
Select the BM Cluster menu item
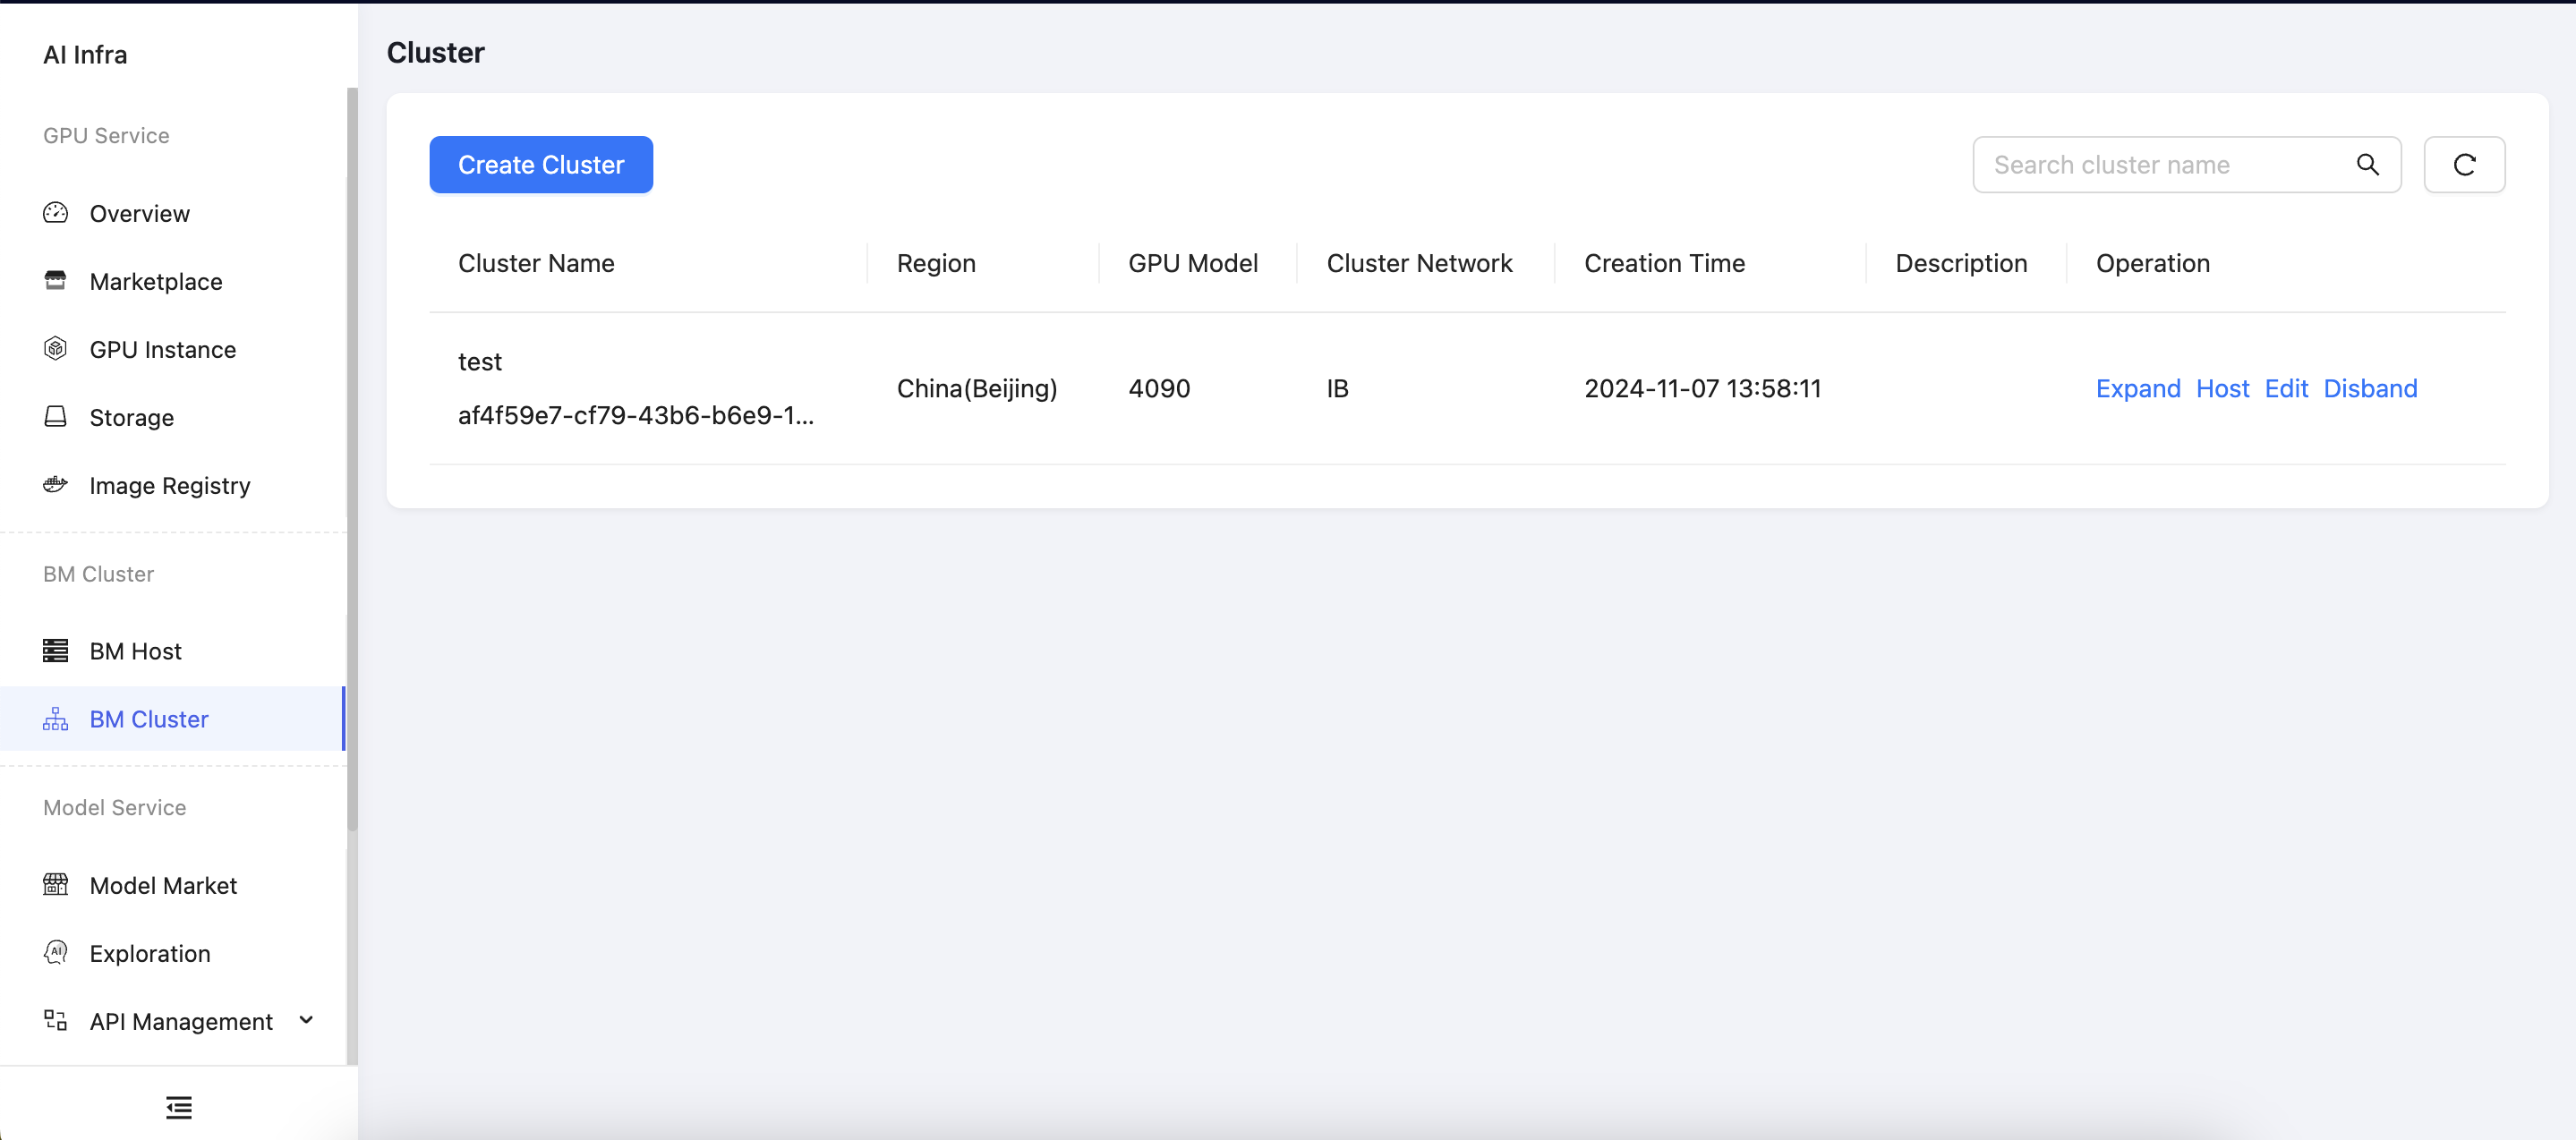pyautogui.click(x=172, y=719)
